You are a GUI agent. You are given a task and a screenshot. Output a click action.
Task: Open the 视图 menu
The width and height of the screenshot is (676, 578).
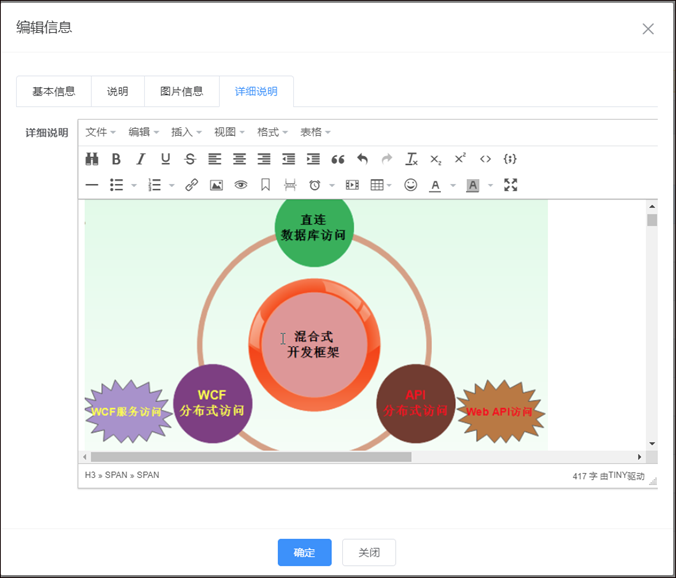pos(229,132)
